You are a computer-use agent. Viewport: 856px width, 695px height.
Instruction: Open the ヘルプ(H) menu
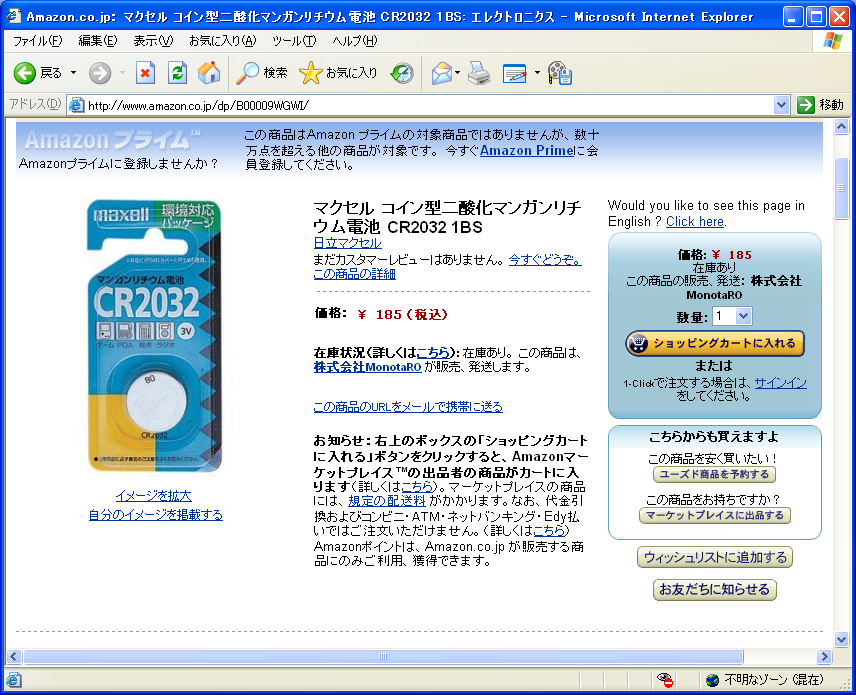tap(354, 41)
